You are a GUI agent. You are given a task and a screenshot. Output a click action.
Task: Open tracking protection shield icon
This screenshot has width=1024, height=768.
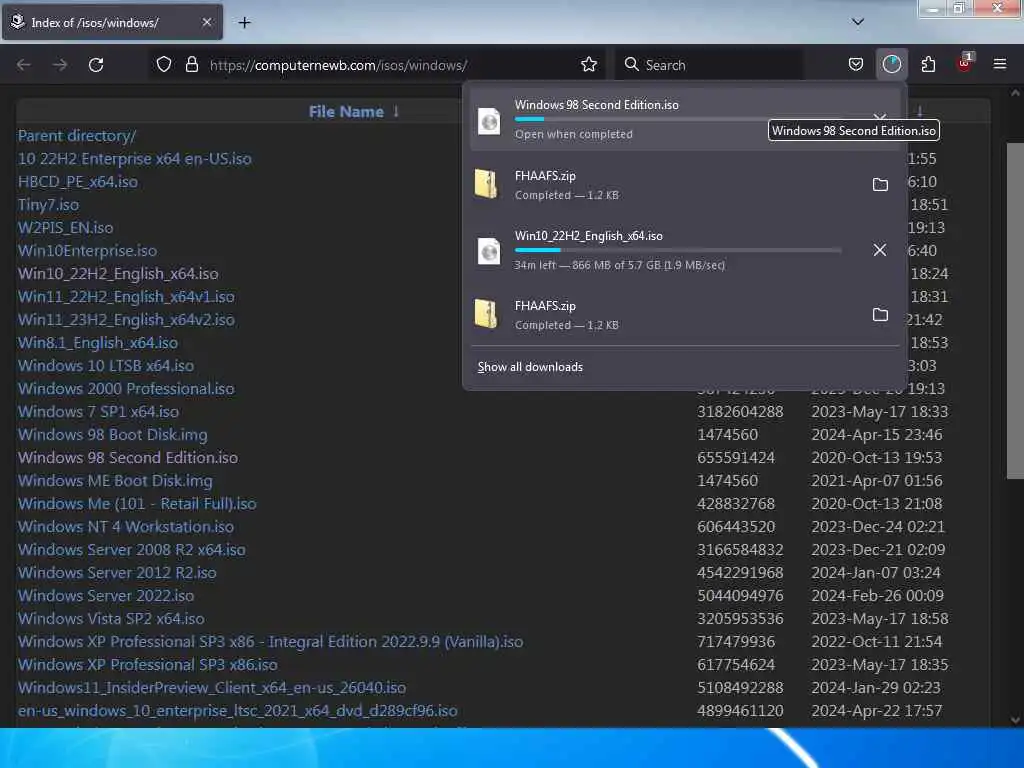pos(164,64)
